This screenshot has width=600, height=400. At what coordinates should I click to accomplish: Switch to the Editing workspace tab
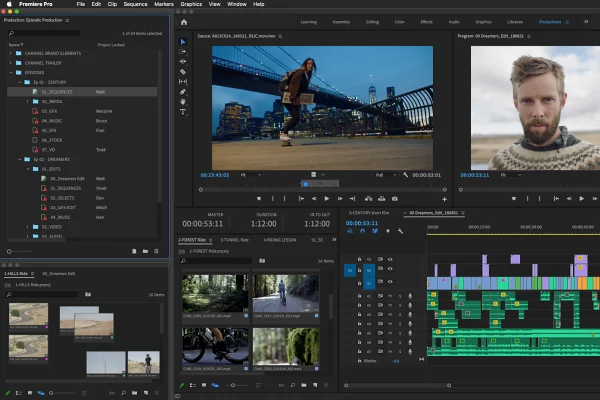pyautogui.click(x=372, y=22)
